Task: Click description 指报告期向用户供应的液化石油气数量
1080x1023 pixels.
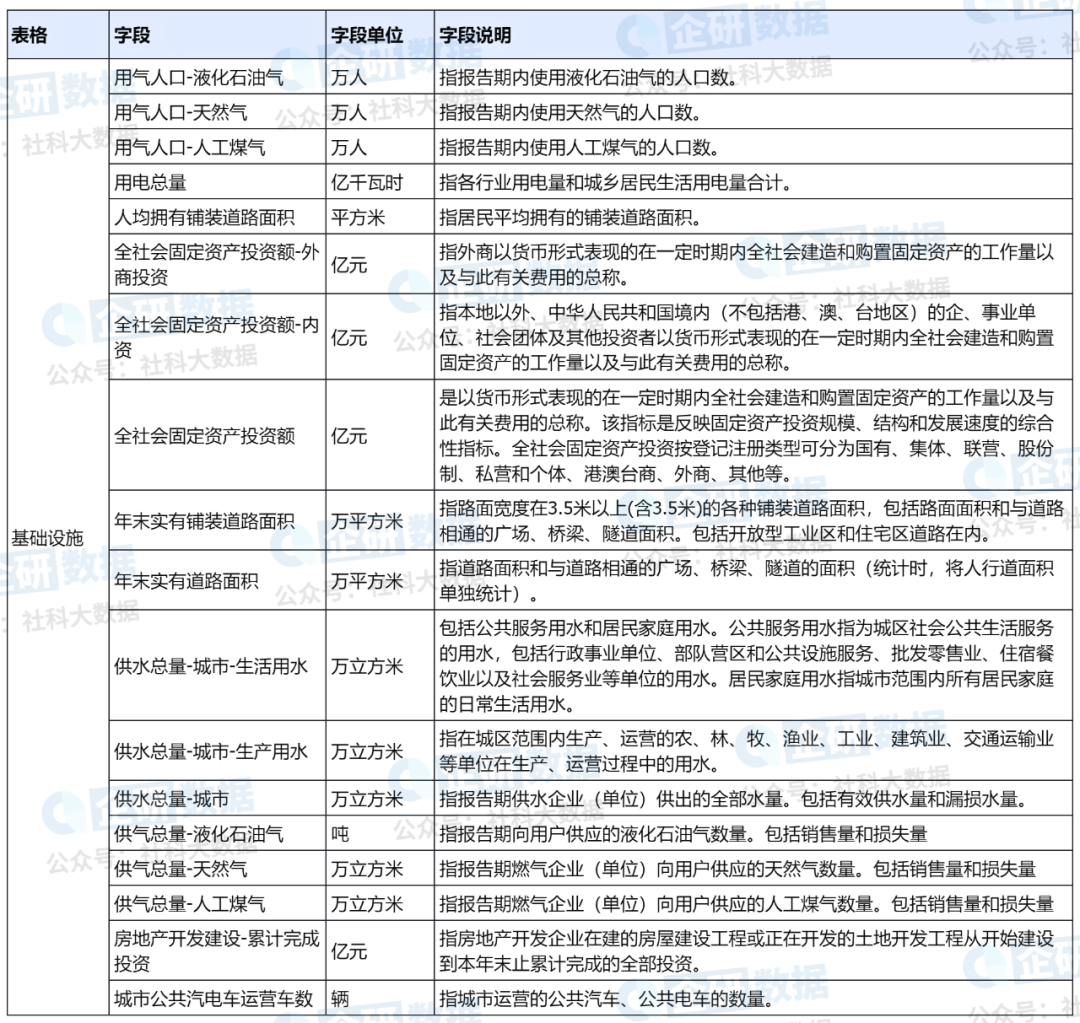Action: 754,834
